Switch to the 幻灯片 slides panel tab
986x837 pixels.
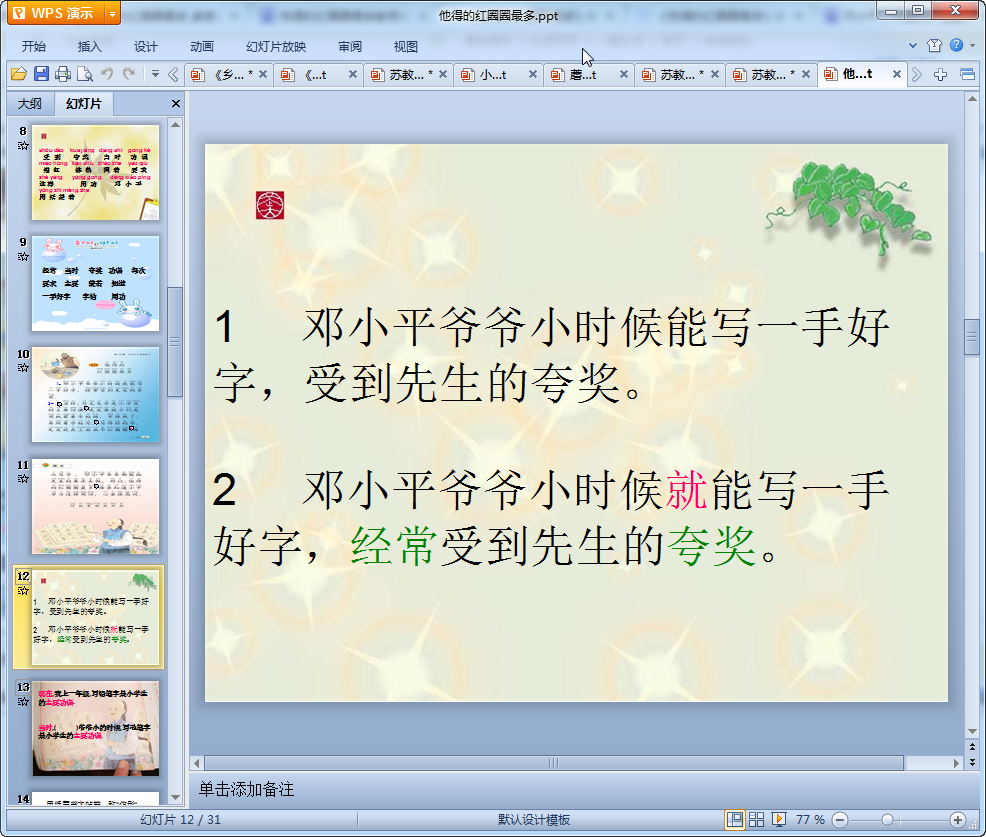[84, 104]
